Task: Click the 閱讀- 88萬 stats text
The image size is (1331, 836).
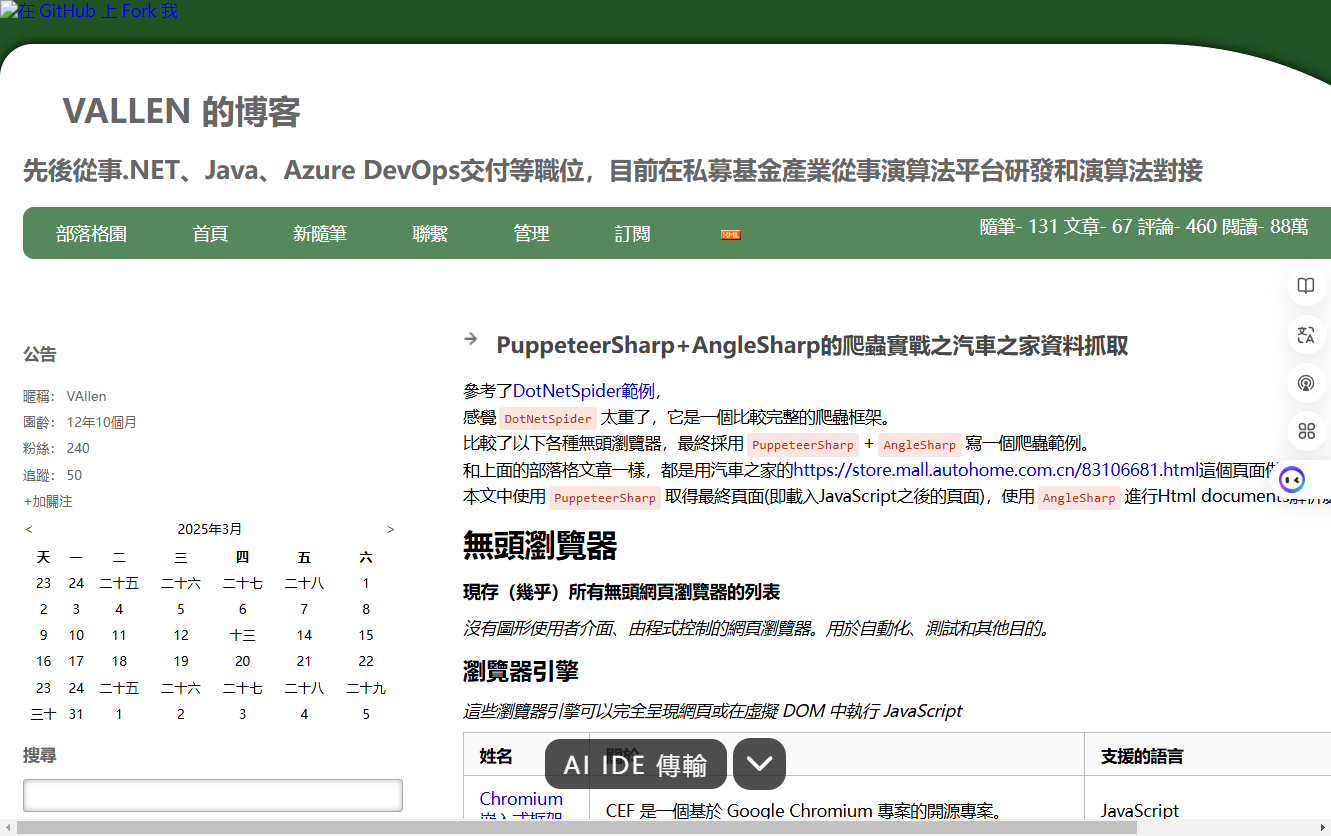Action: (1264, 226)
